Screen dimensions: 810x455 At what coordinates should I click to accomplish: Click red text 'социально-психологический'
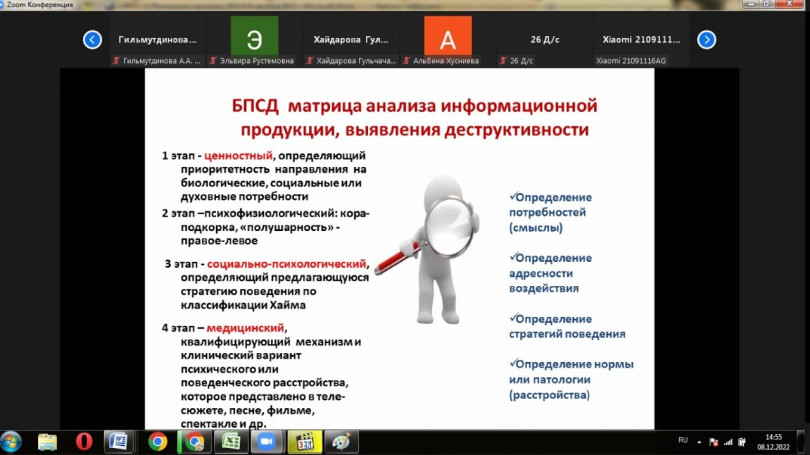click(x=287, y=264)
